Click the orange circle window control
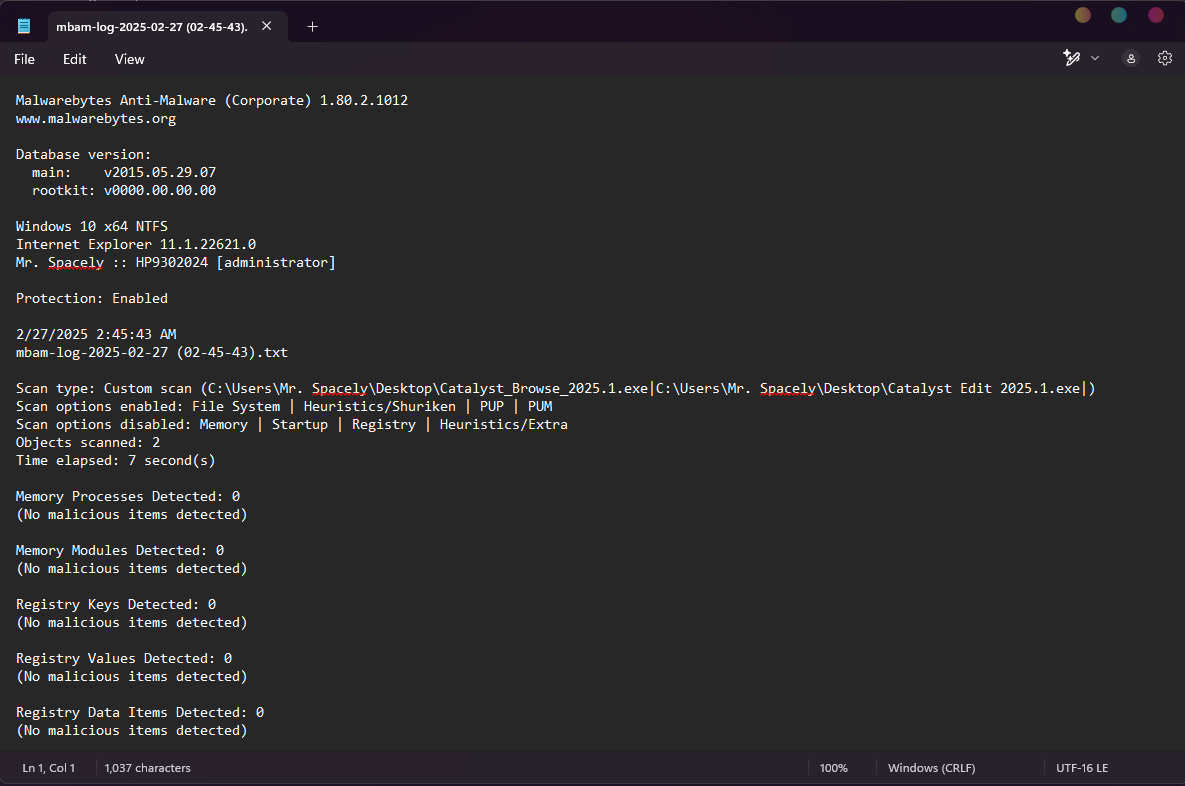This screenshot has height=786, width=1185. (x=1083, y=15)
